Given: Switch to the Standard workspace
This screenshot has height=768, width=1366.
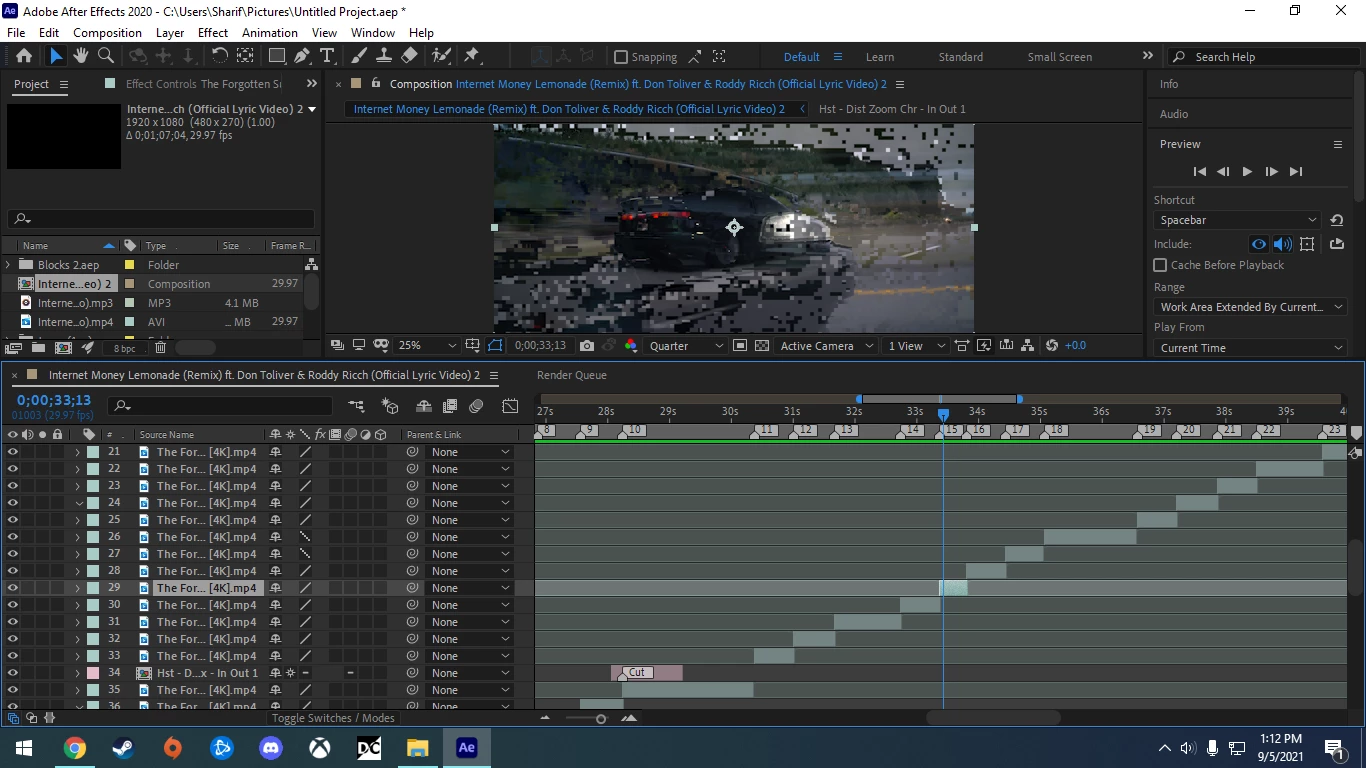Looking at the screenshot, I should point(961,57).
